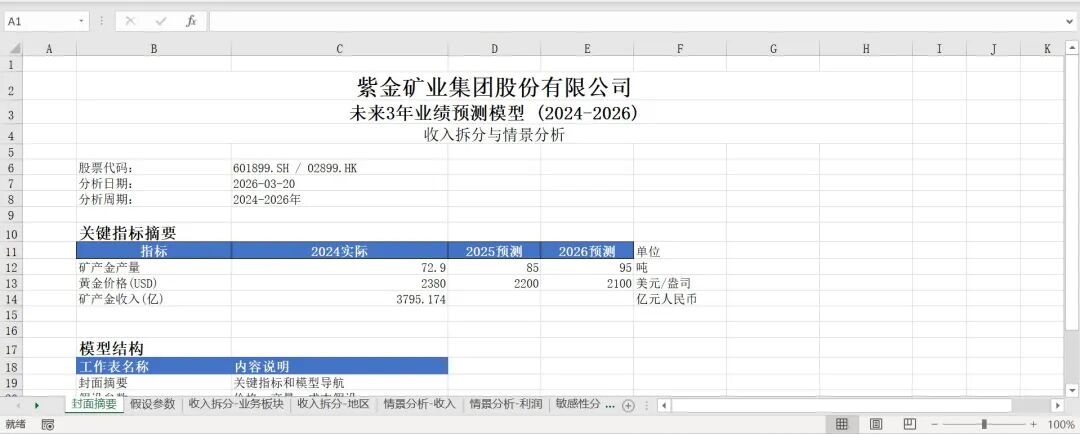The image size is (1080, 434).
Task: Click the 工作表名称 header cell
Action: pyautogui.click(x=154, y=366)
